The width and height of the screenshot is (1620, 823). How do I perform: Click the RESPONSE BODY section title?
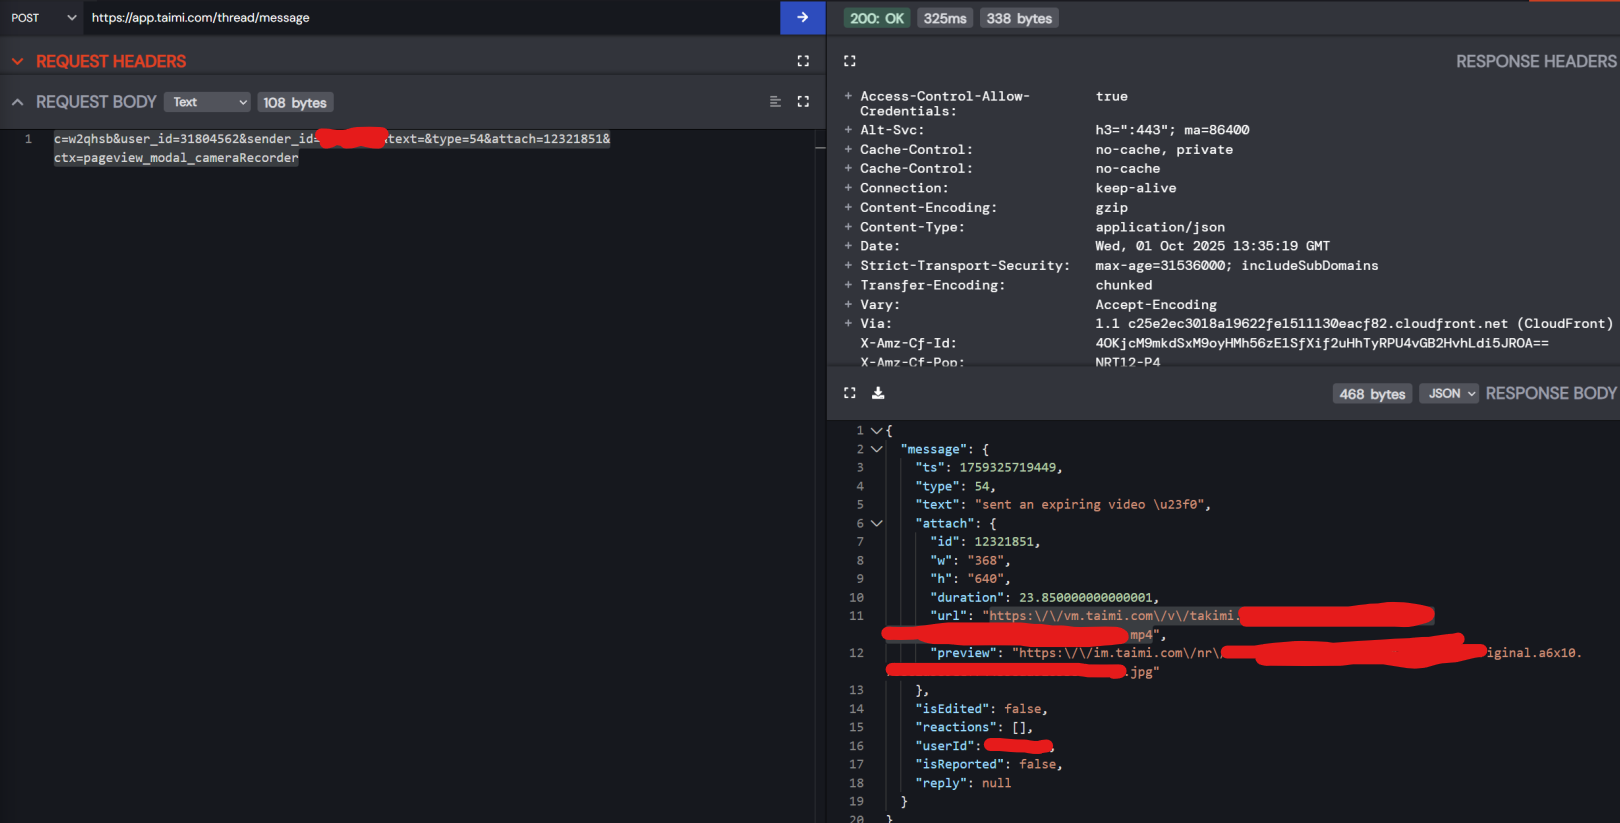point(1551,394)
